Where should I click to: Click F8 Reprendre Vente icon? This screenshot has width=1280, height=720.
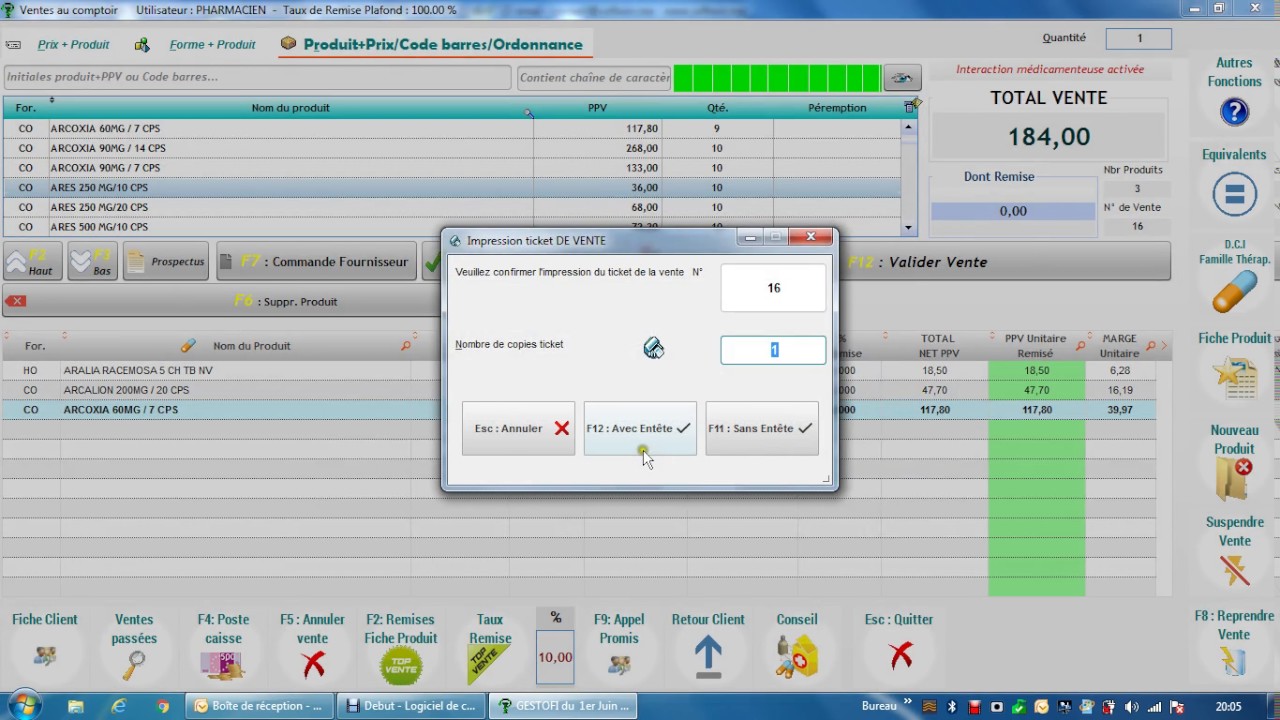1233,661
